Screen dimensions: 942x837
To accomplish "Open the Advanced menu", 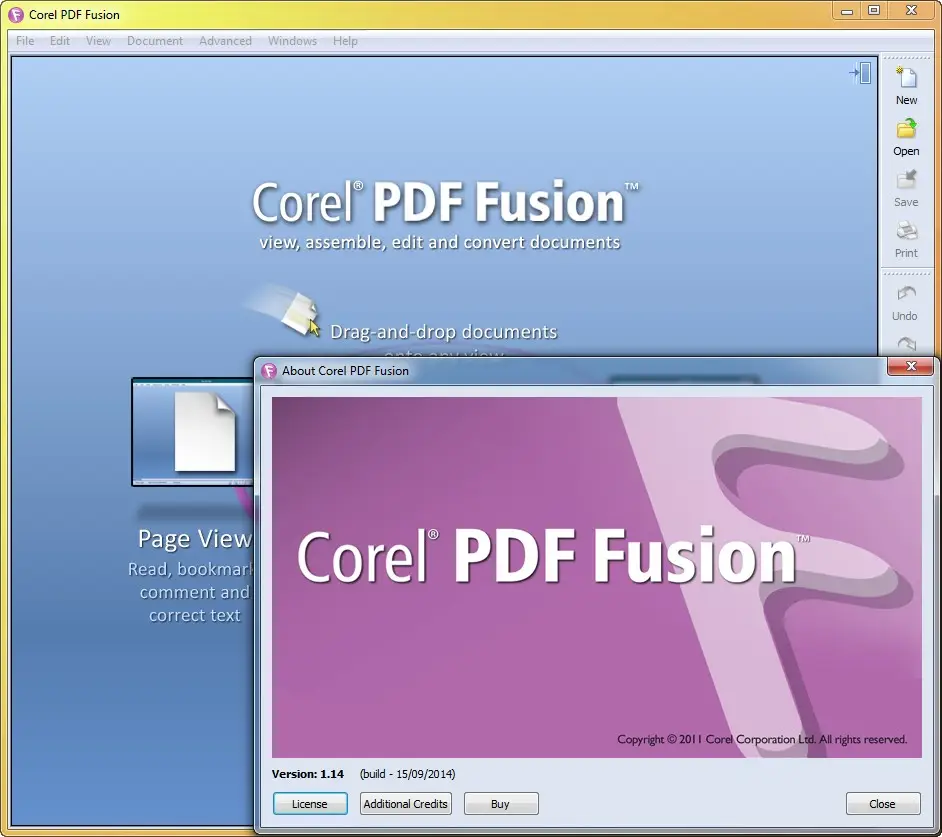I will [225, 41].
